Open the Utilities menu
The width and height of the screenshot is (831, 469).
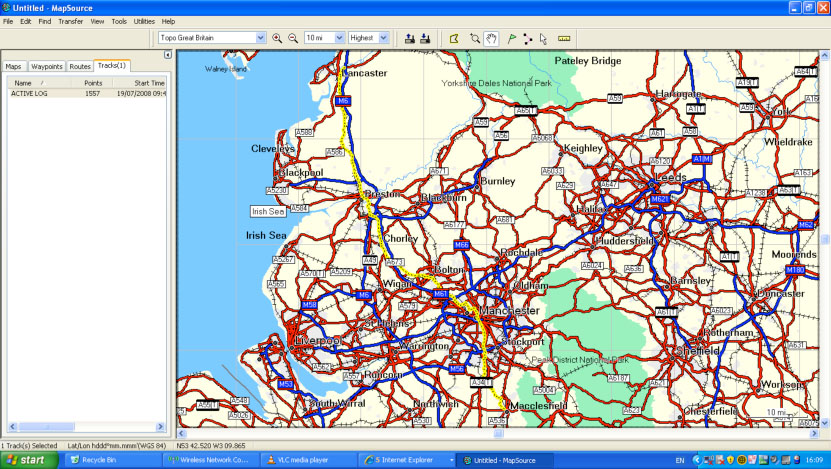[144, 21]
